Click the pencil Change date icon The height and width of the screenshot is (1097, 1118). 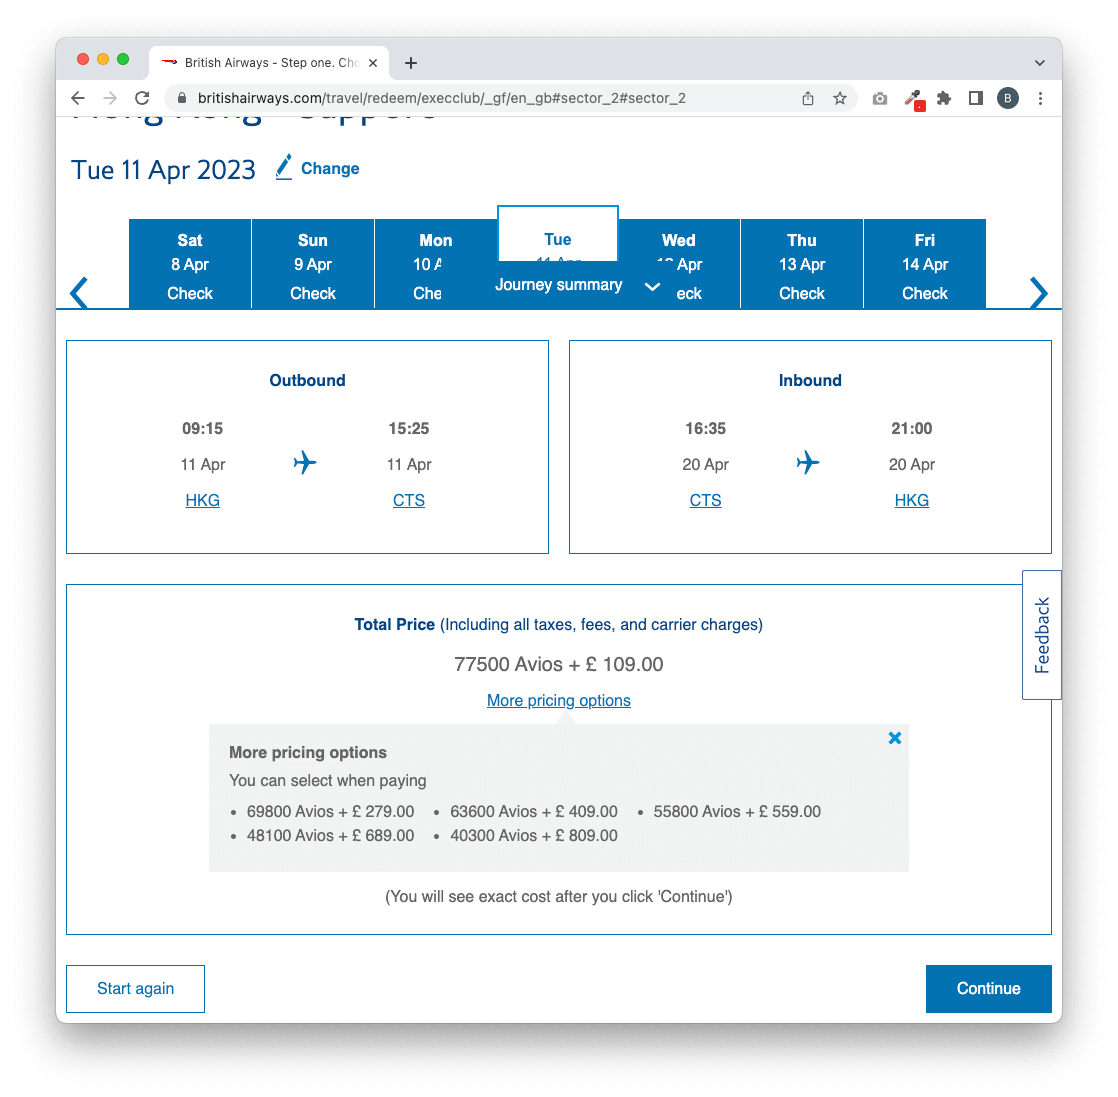coord(283,168)
